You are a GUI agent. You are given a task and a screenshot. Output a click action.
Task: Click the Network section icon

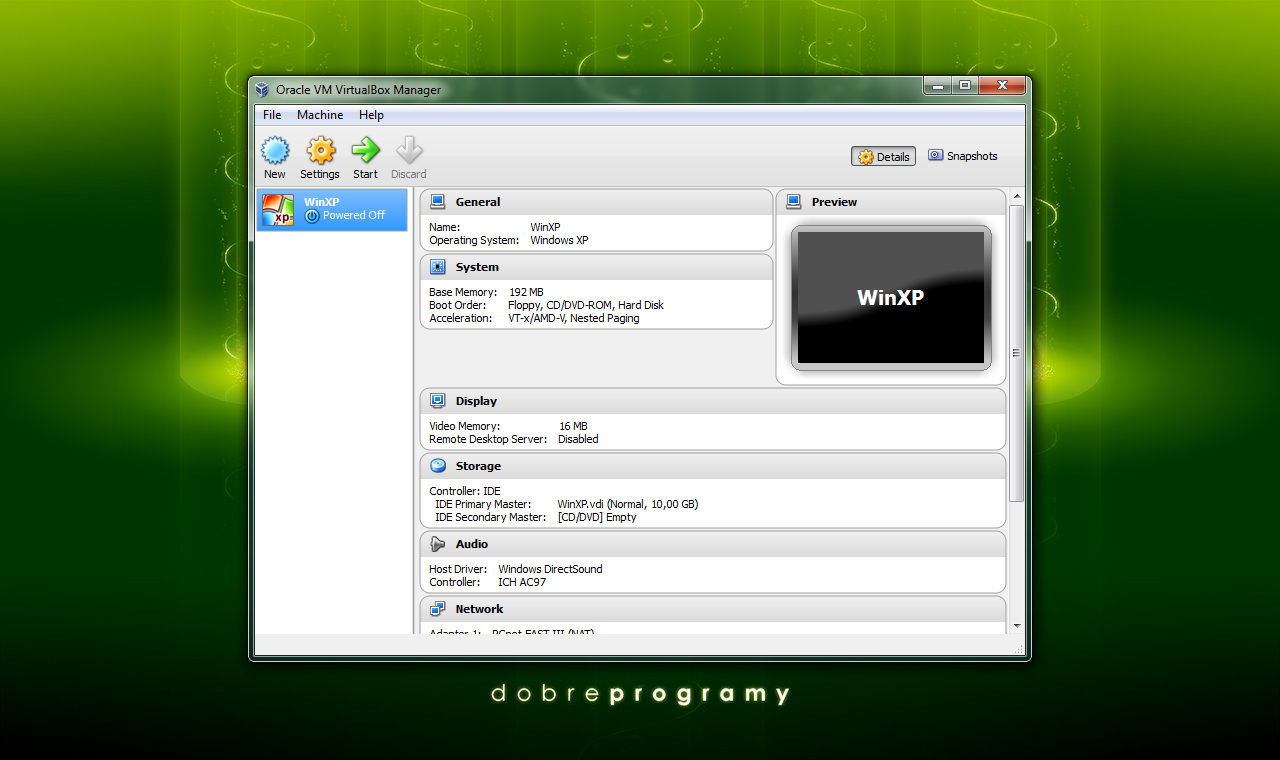pyautogui.click(x=437, y=609)
